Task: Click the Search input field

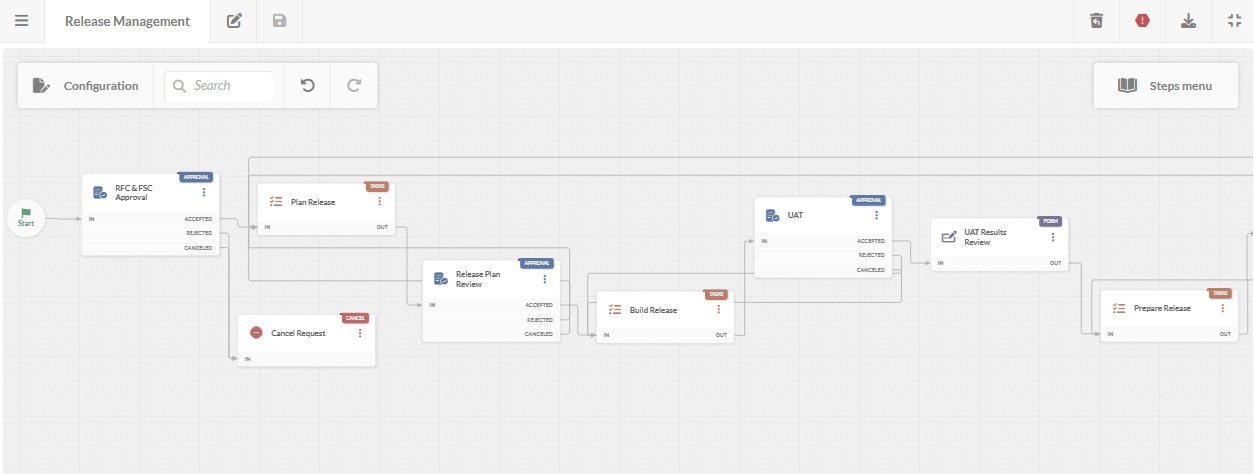Action: click(220, 86)
